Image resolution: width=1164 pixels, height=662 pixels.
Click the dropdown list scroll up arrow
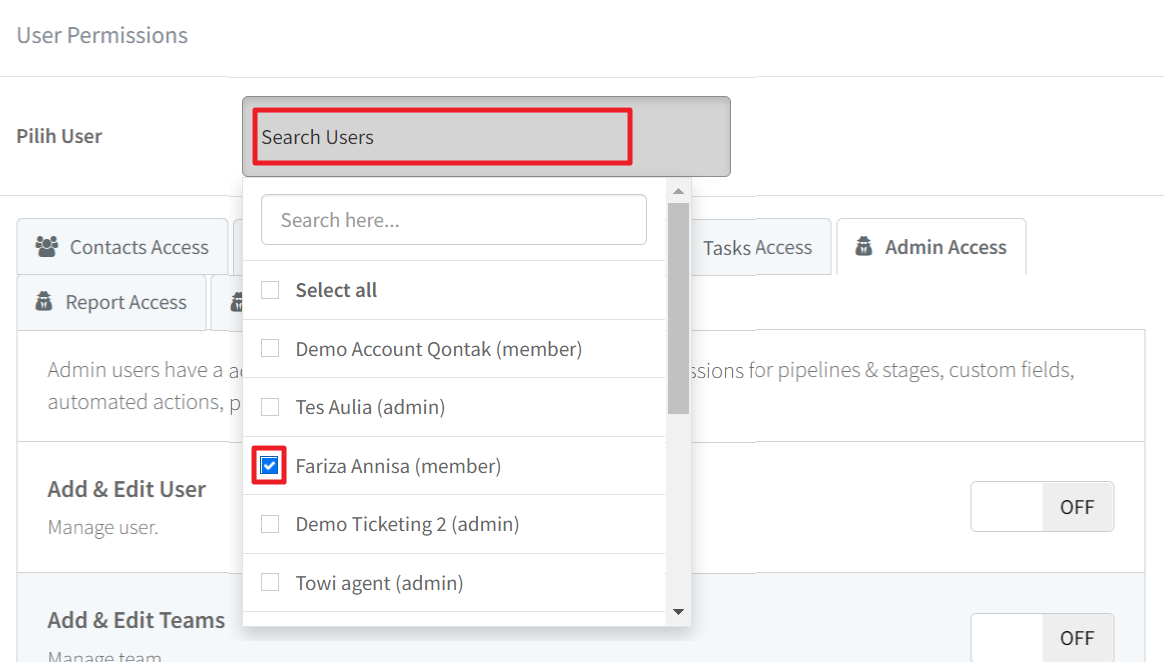click(x=678, y=191)
